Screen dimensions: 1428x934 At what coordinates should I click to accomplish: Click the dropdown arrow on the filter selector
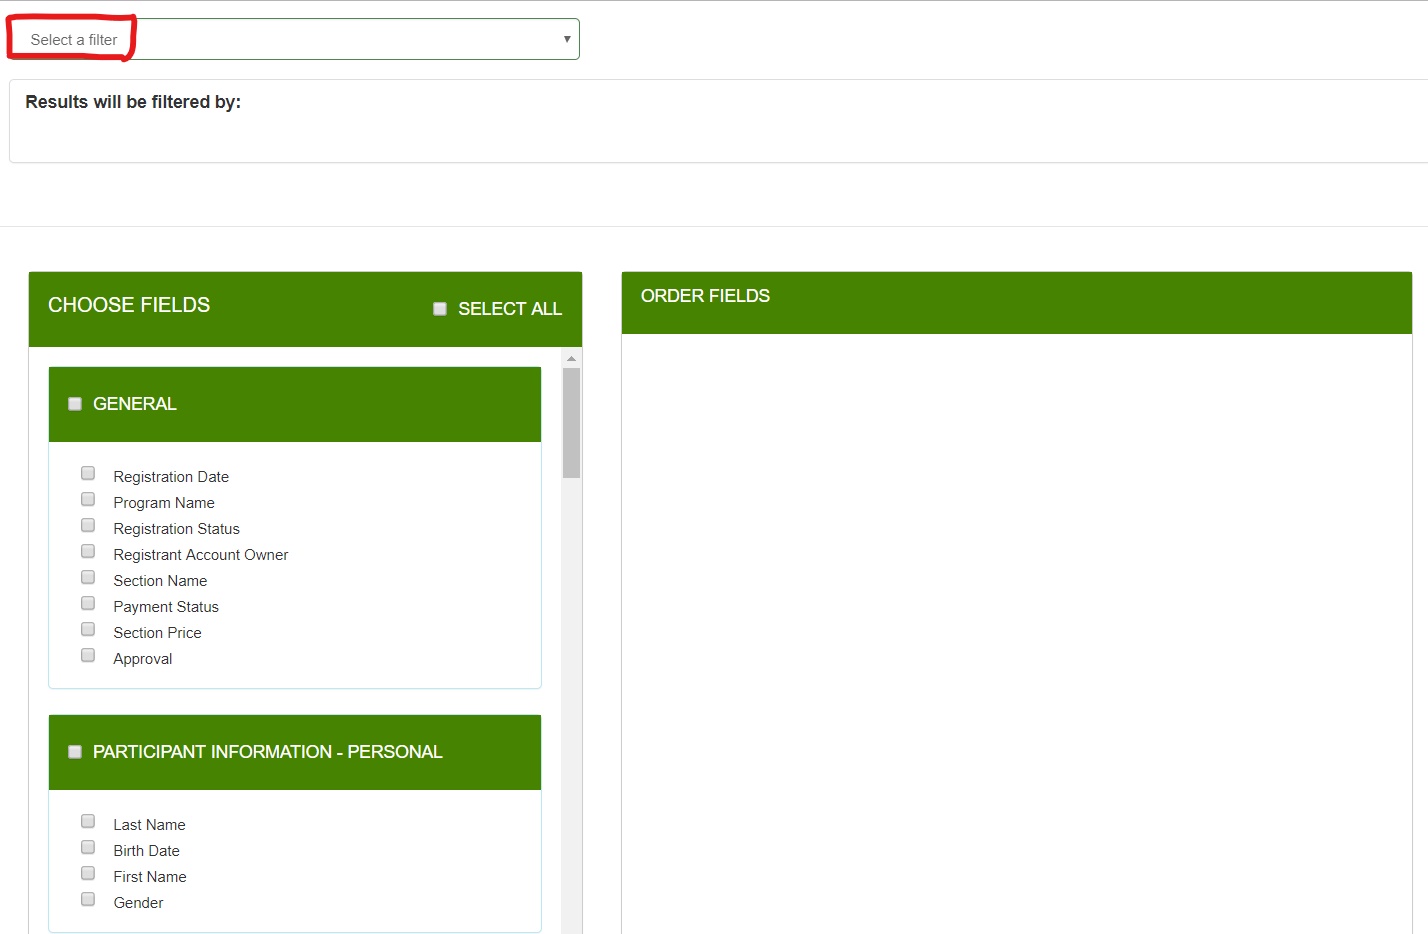click(566, 38)
